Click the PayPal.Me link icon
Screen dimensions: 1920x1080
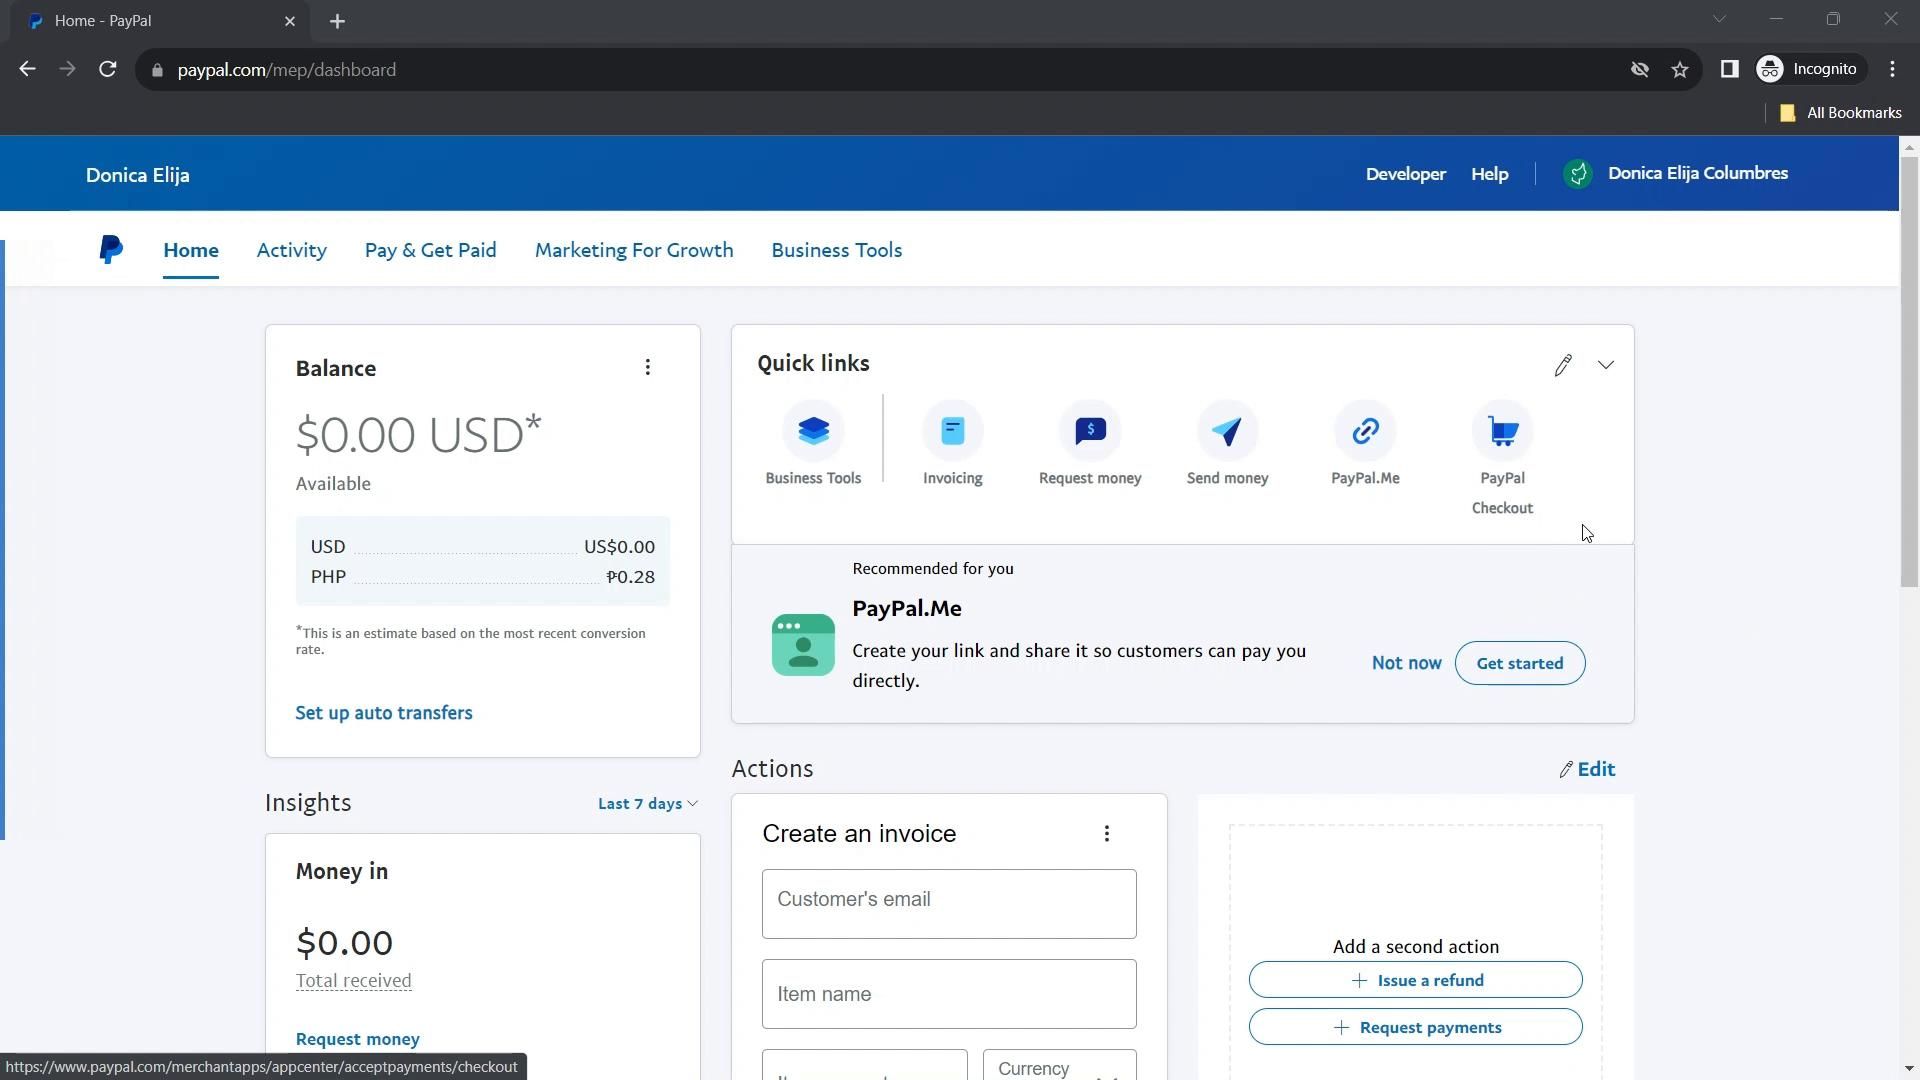click(x=1365, y=432)
